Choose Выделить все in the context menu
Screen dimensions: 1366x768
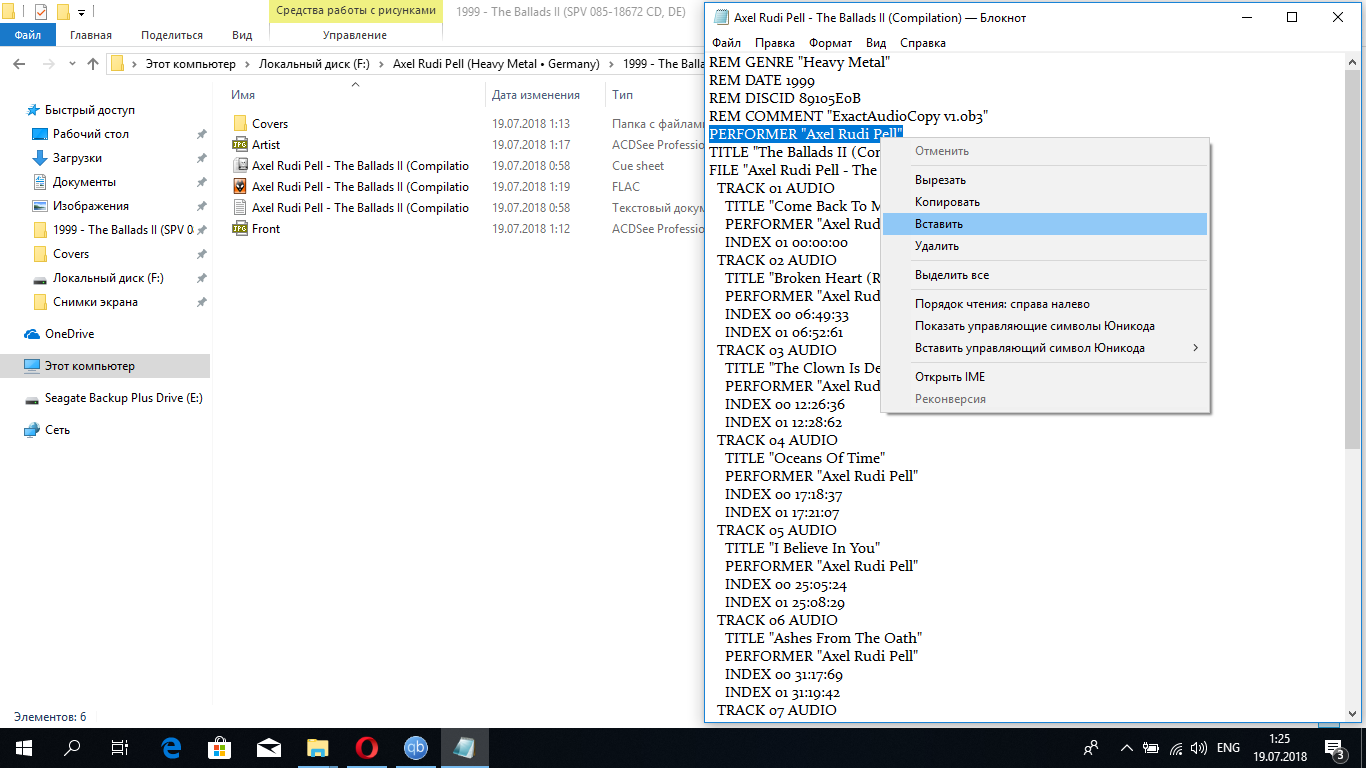[x=1045, y=275]
